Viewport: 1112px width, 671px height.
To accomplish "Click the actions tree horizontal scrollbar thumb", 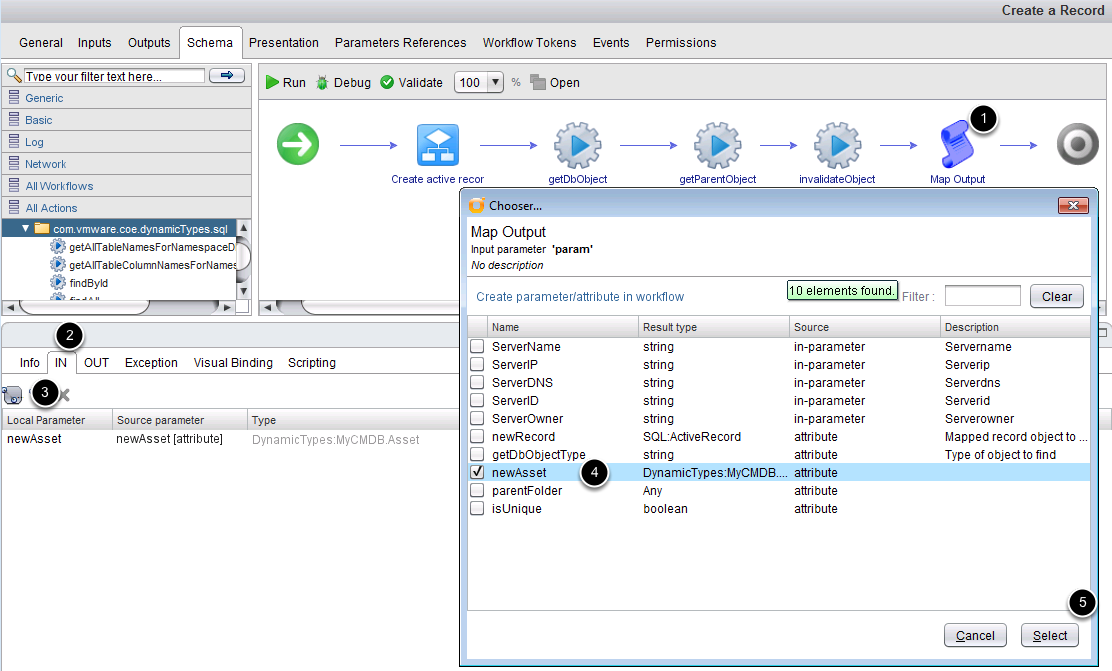I will (84, 307).
